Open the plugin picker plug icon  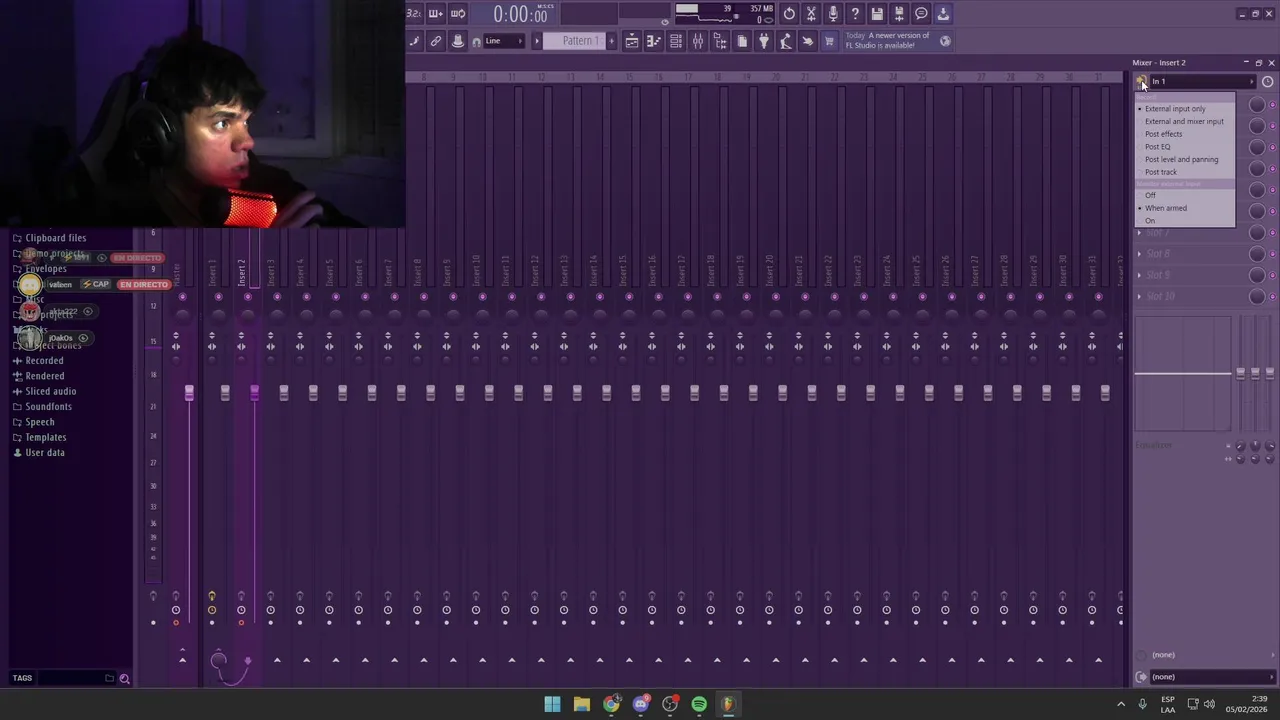[764, 41]
